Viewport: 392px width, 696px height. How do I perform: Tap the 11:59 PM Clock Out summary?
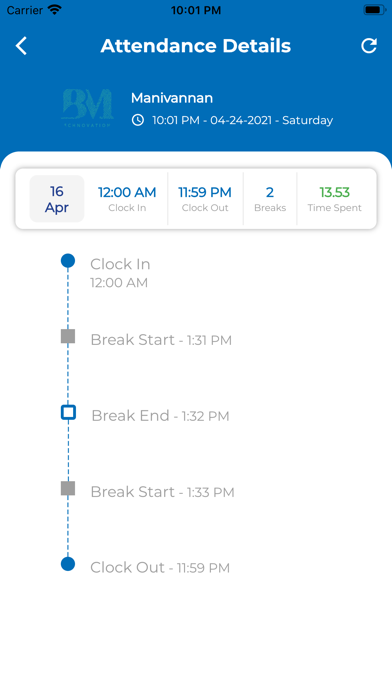(x=205, y=199)
